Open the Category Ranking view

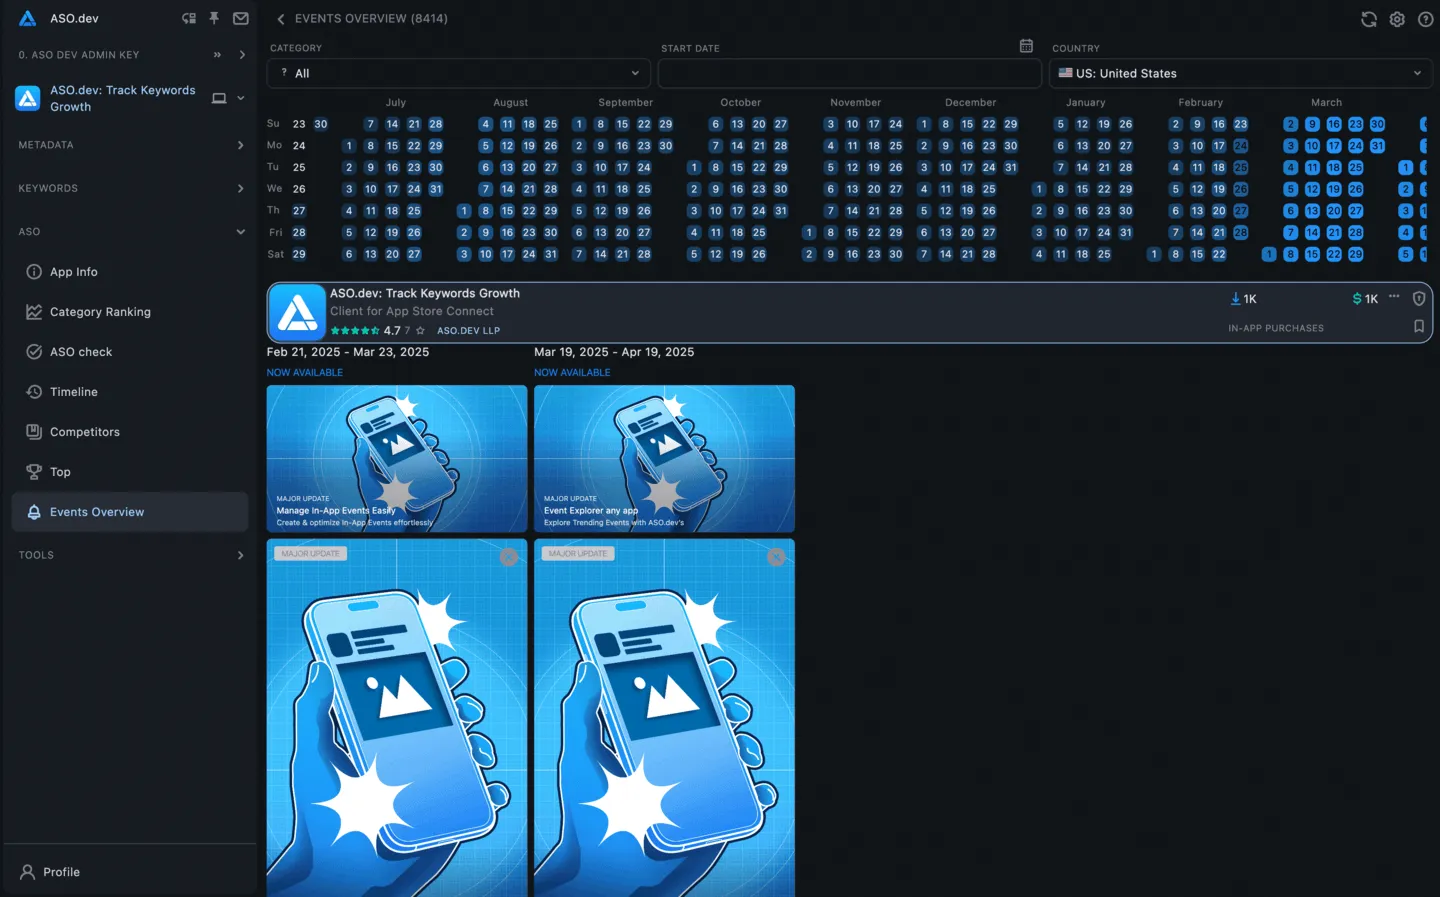click(100, 311)
